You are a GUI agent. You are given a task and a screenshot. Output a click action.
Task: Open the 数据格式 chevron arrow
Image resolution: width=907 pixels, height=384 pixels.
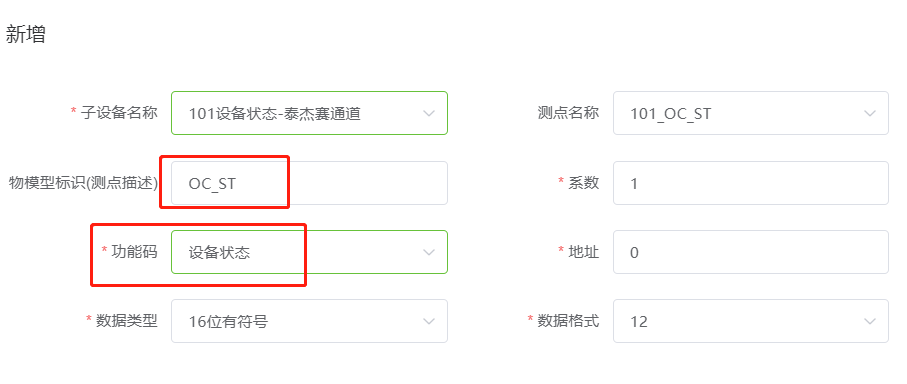click(870, 321)
